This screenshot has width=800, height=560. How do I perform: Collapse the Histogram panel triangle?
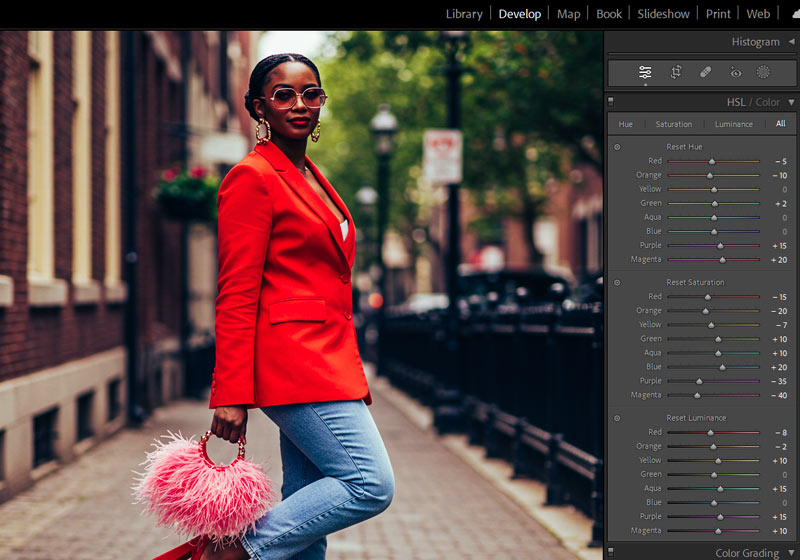click(x=791, y=41)
